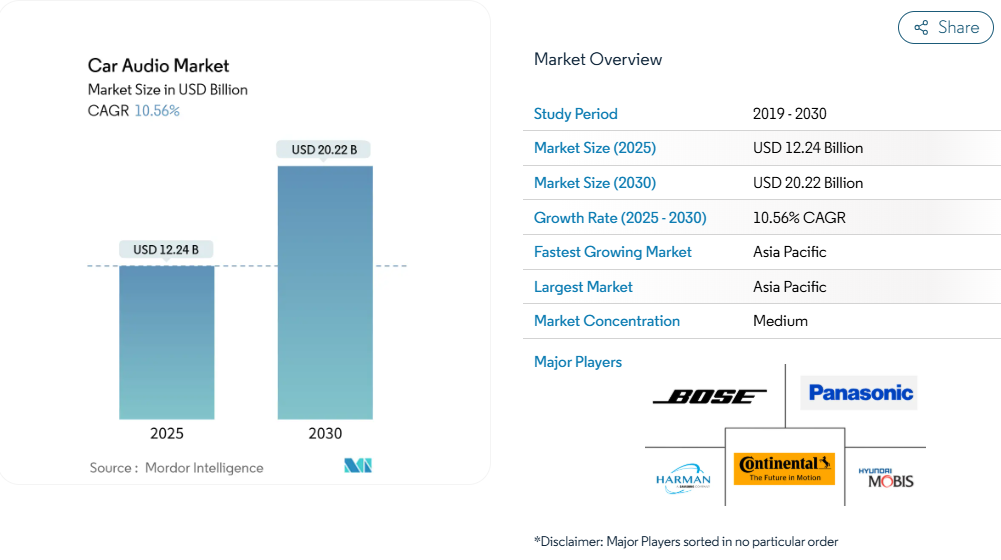1001x560 pixels.
Task: Click the Hyundai Mobis logo
Action: point(885,478)
